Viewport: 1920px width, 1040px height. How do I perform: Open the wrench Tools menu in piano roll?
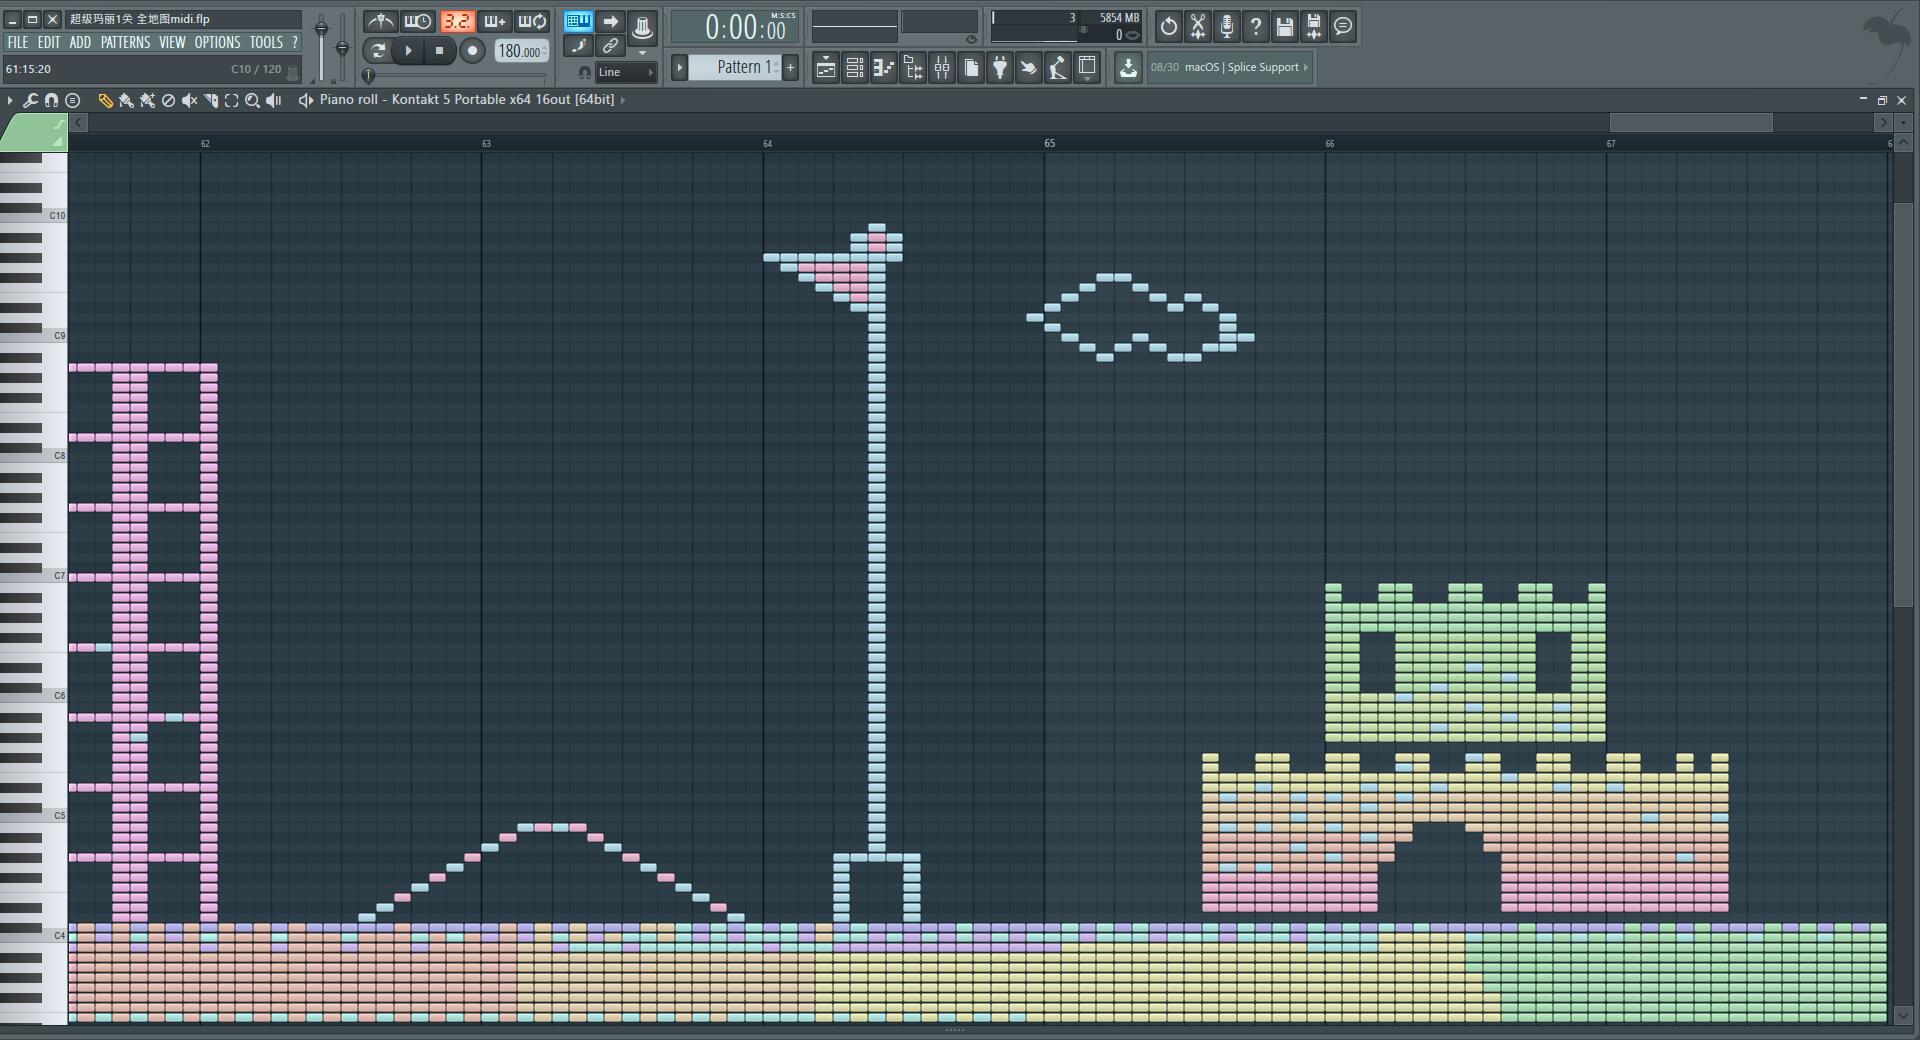tap(31, 100)
